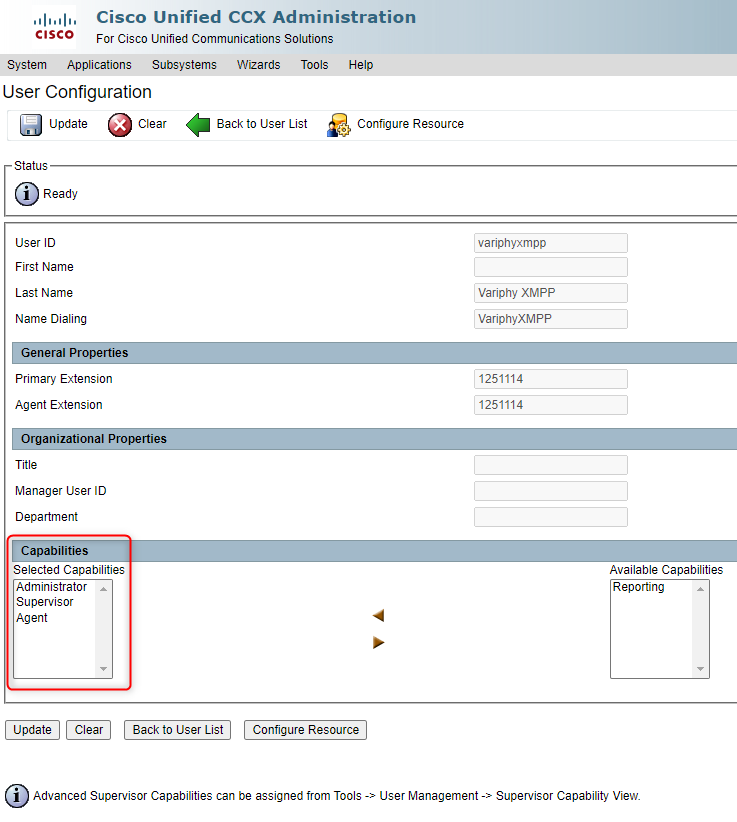Click the Manager User ID field
The image size is (737, 822).
pyautogui.click(x=551, y=491)
